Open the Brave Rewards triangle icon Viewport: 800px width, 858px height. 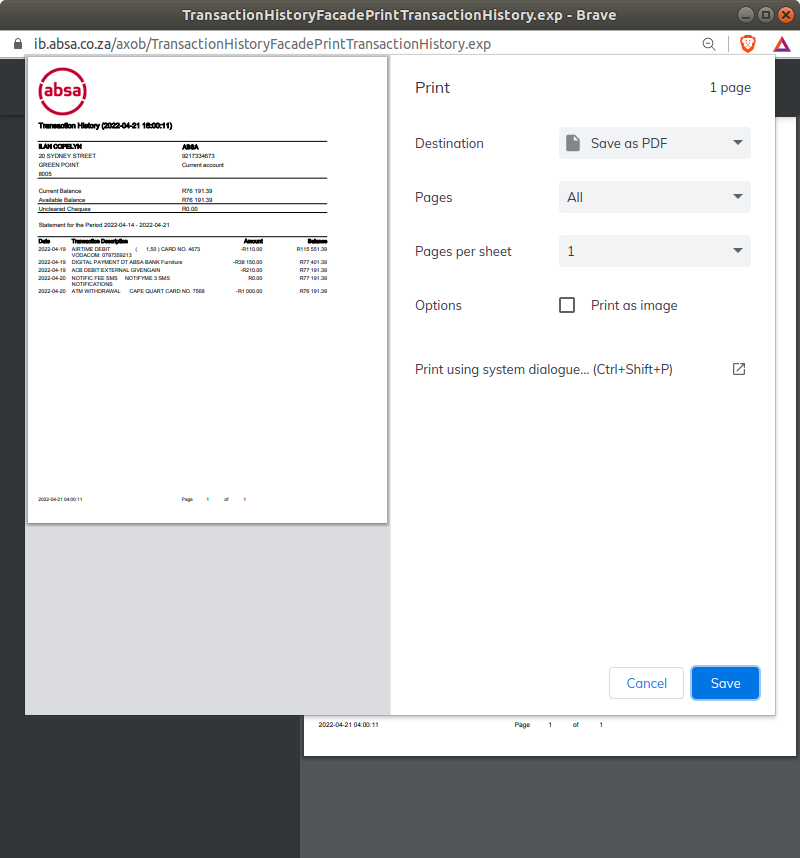(781, 44)
